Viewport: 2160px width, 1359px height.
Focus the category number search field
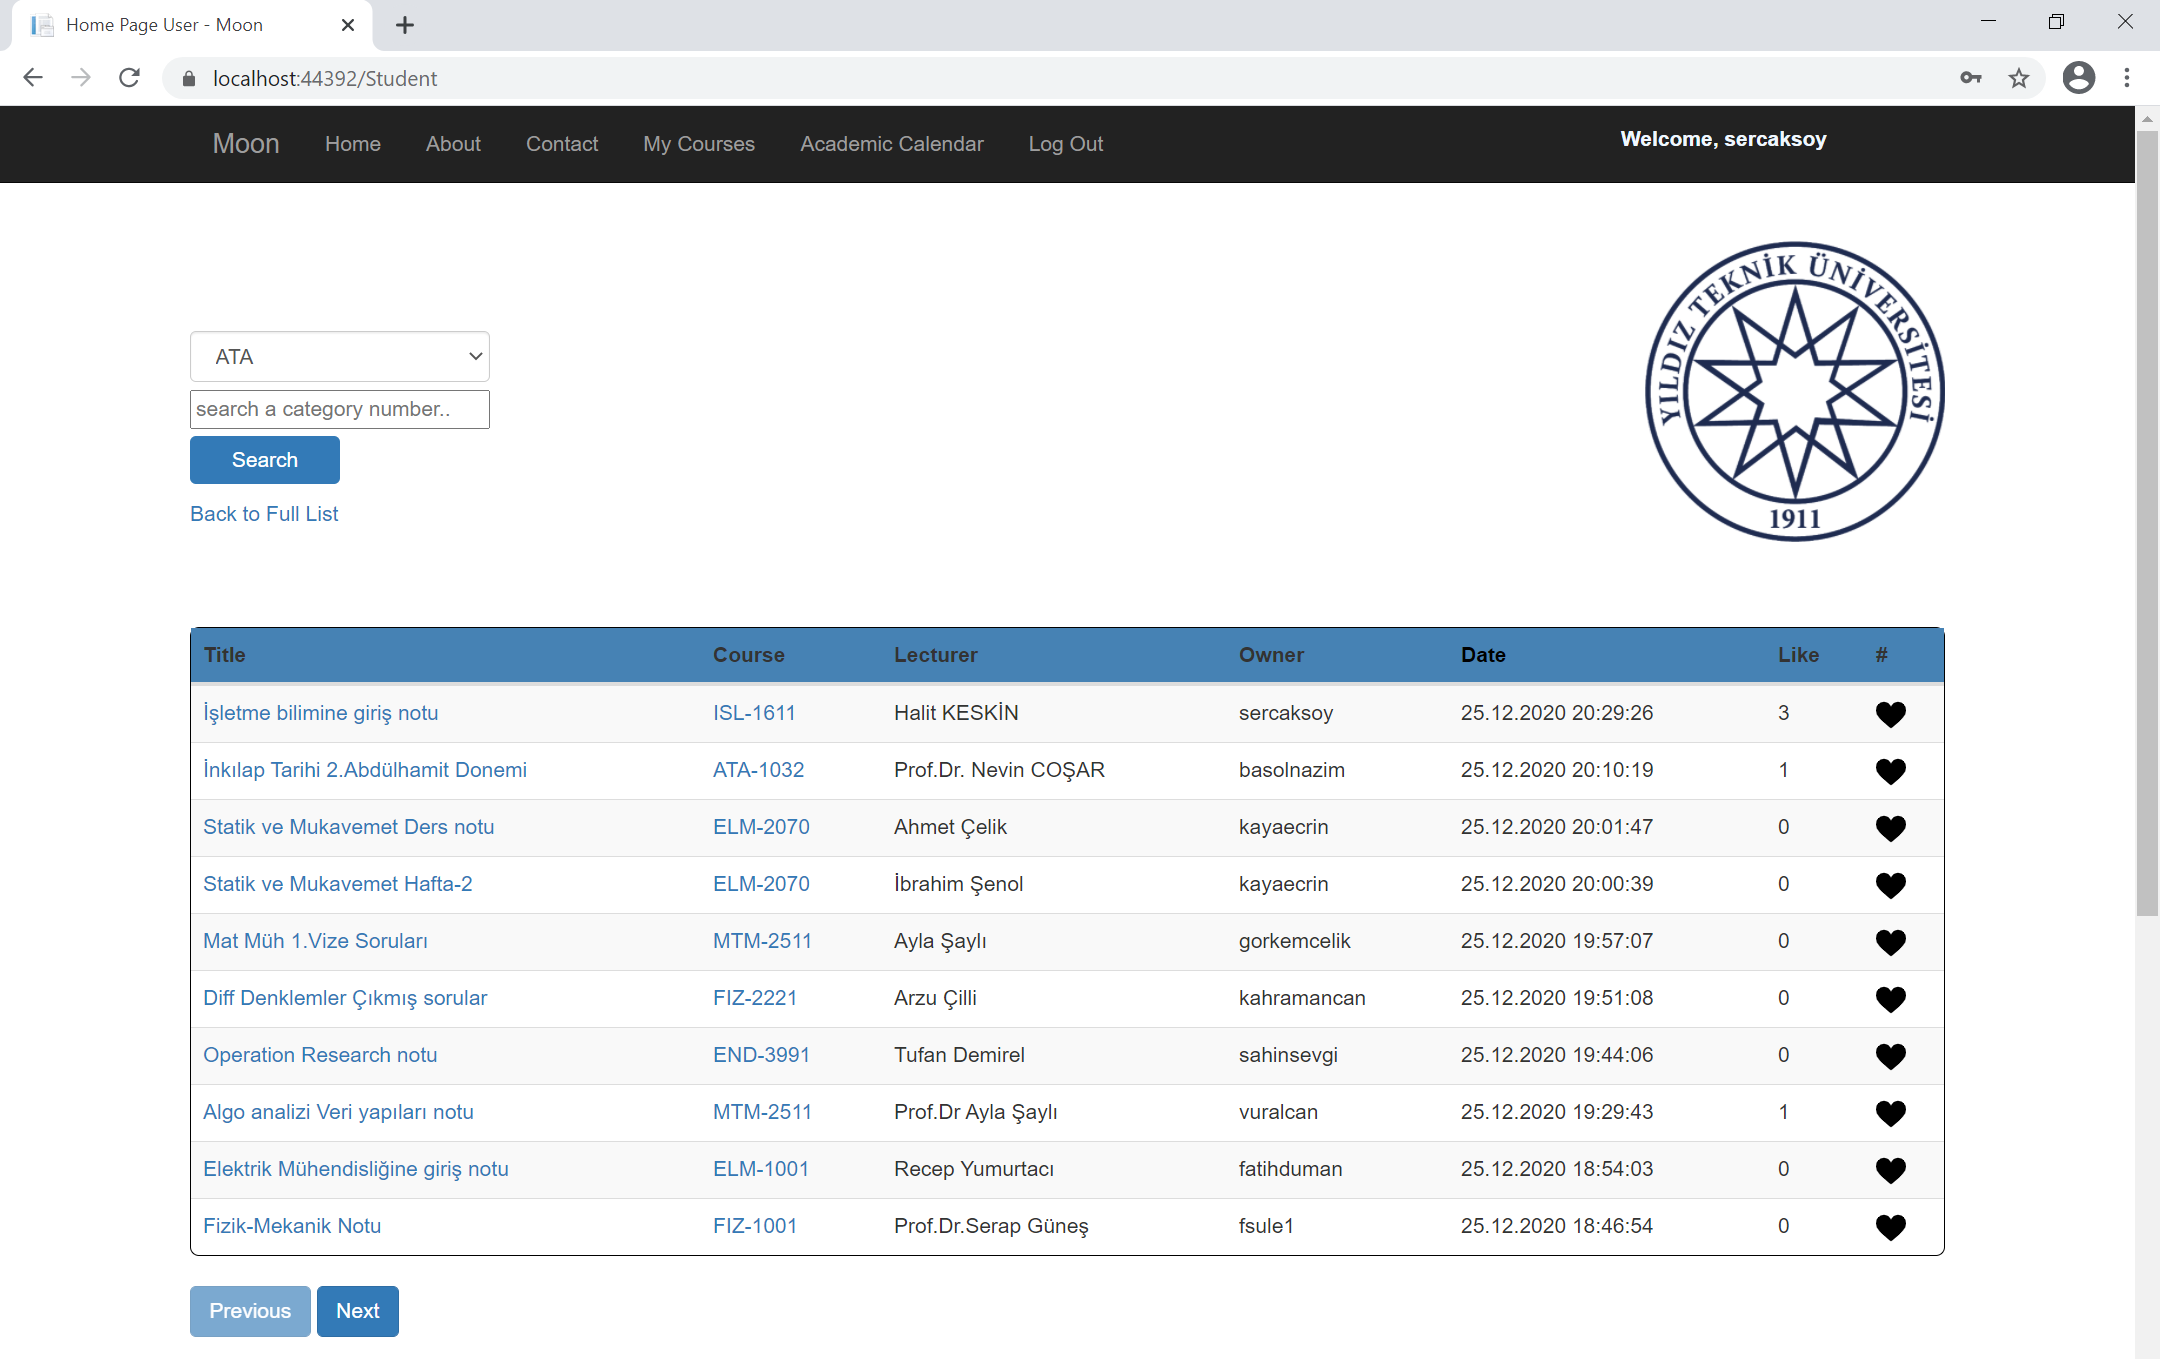pyautogui.click(x=340, y=409)
